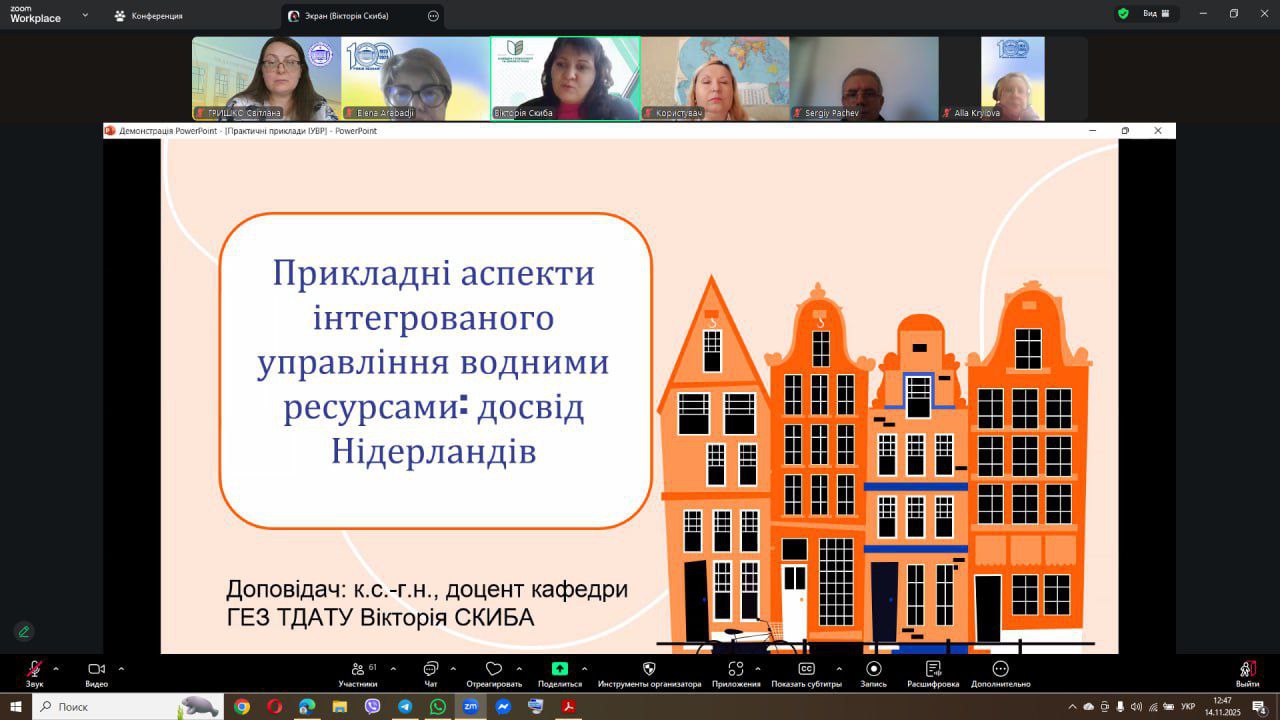Viewport: 1280px width, 720px height.
Task: Switch the УКР keyboard language
Action: (x=1188, y=706)
